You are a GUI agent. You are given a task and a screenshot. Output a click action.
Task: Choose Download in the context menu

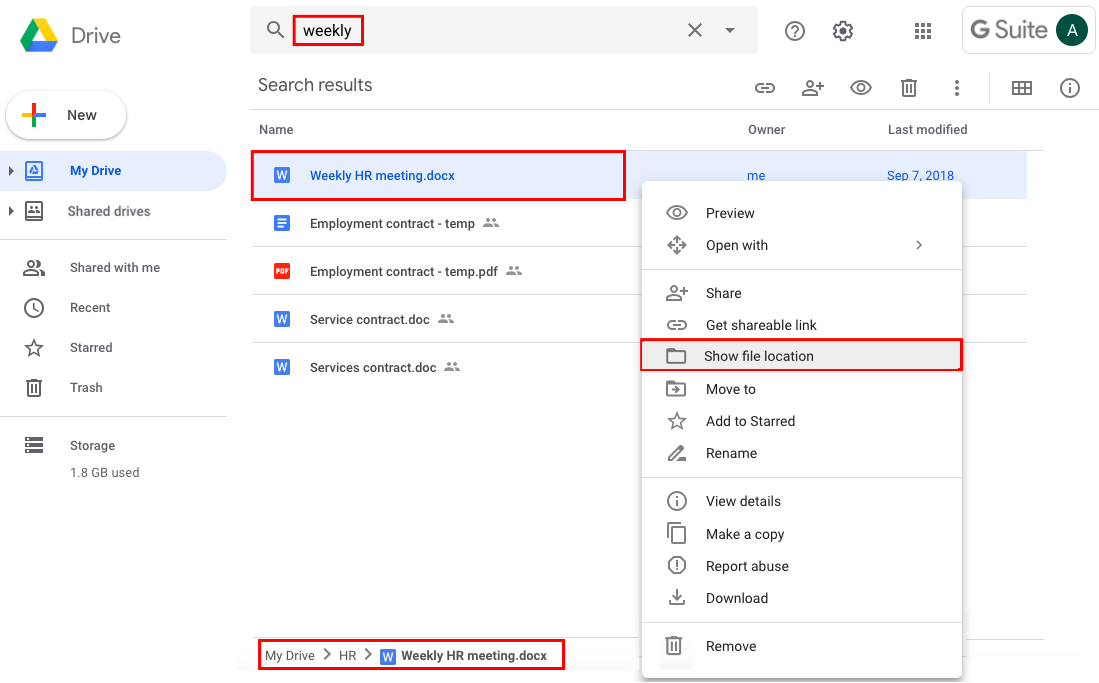(x=801, y=599)
